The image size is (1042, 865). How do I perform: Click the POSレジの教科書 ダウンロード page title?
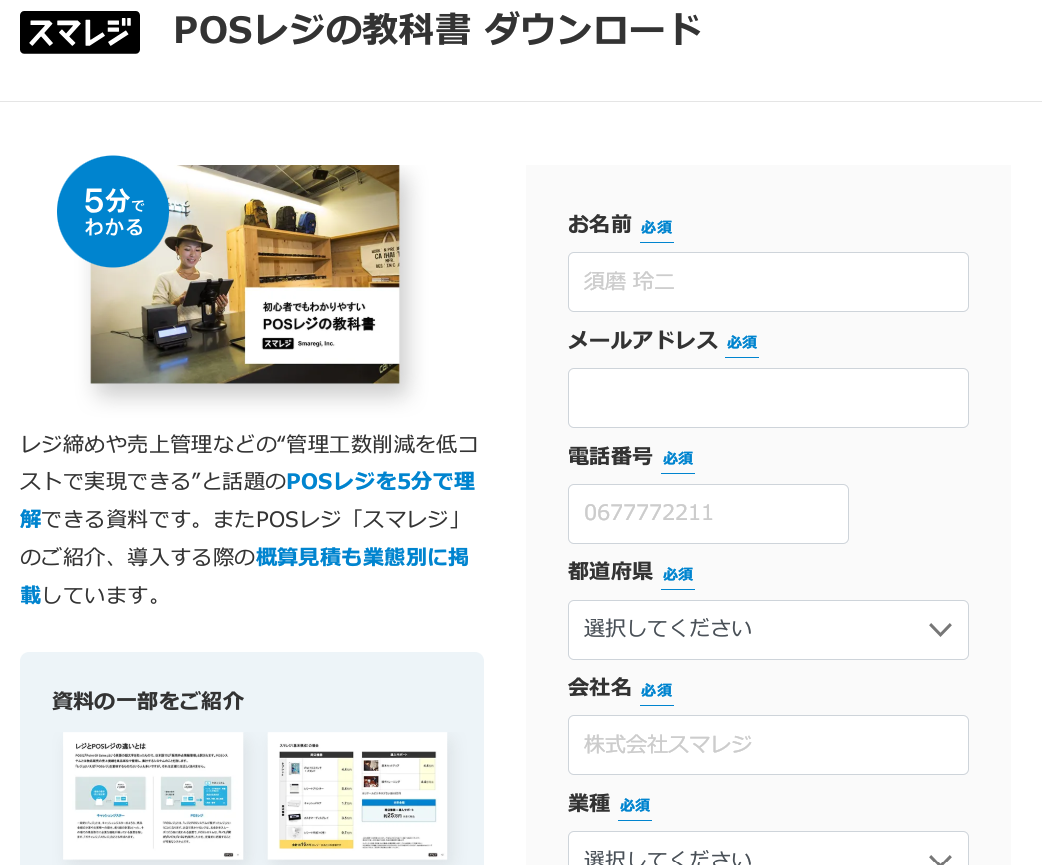point(437,30)
